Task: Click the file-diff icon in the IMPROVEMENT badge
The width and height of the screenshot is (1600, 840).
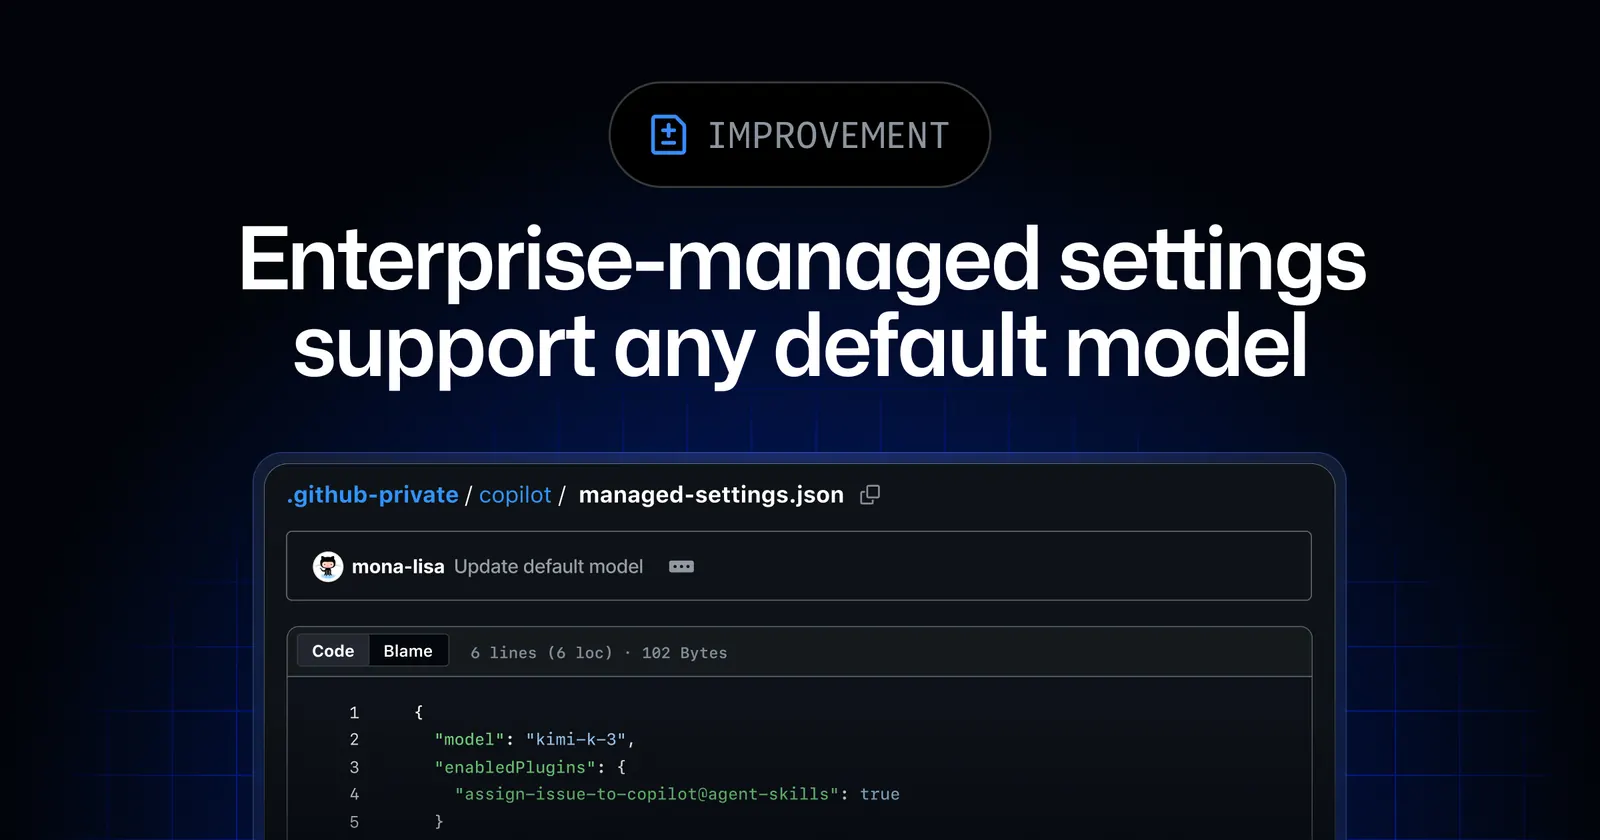Action: point(668,135)
